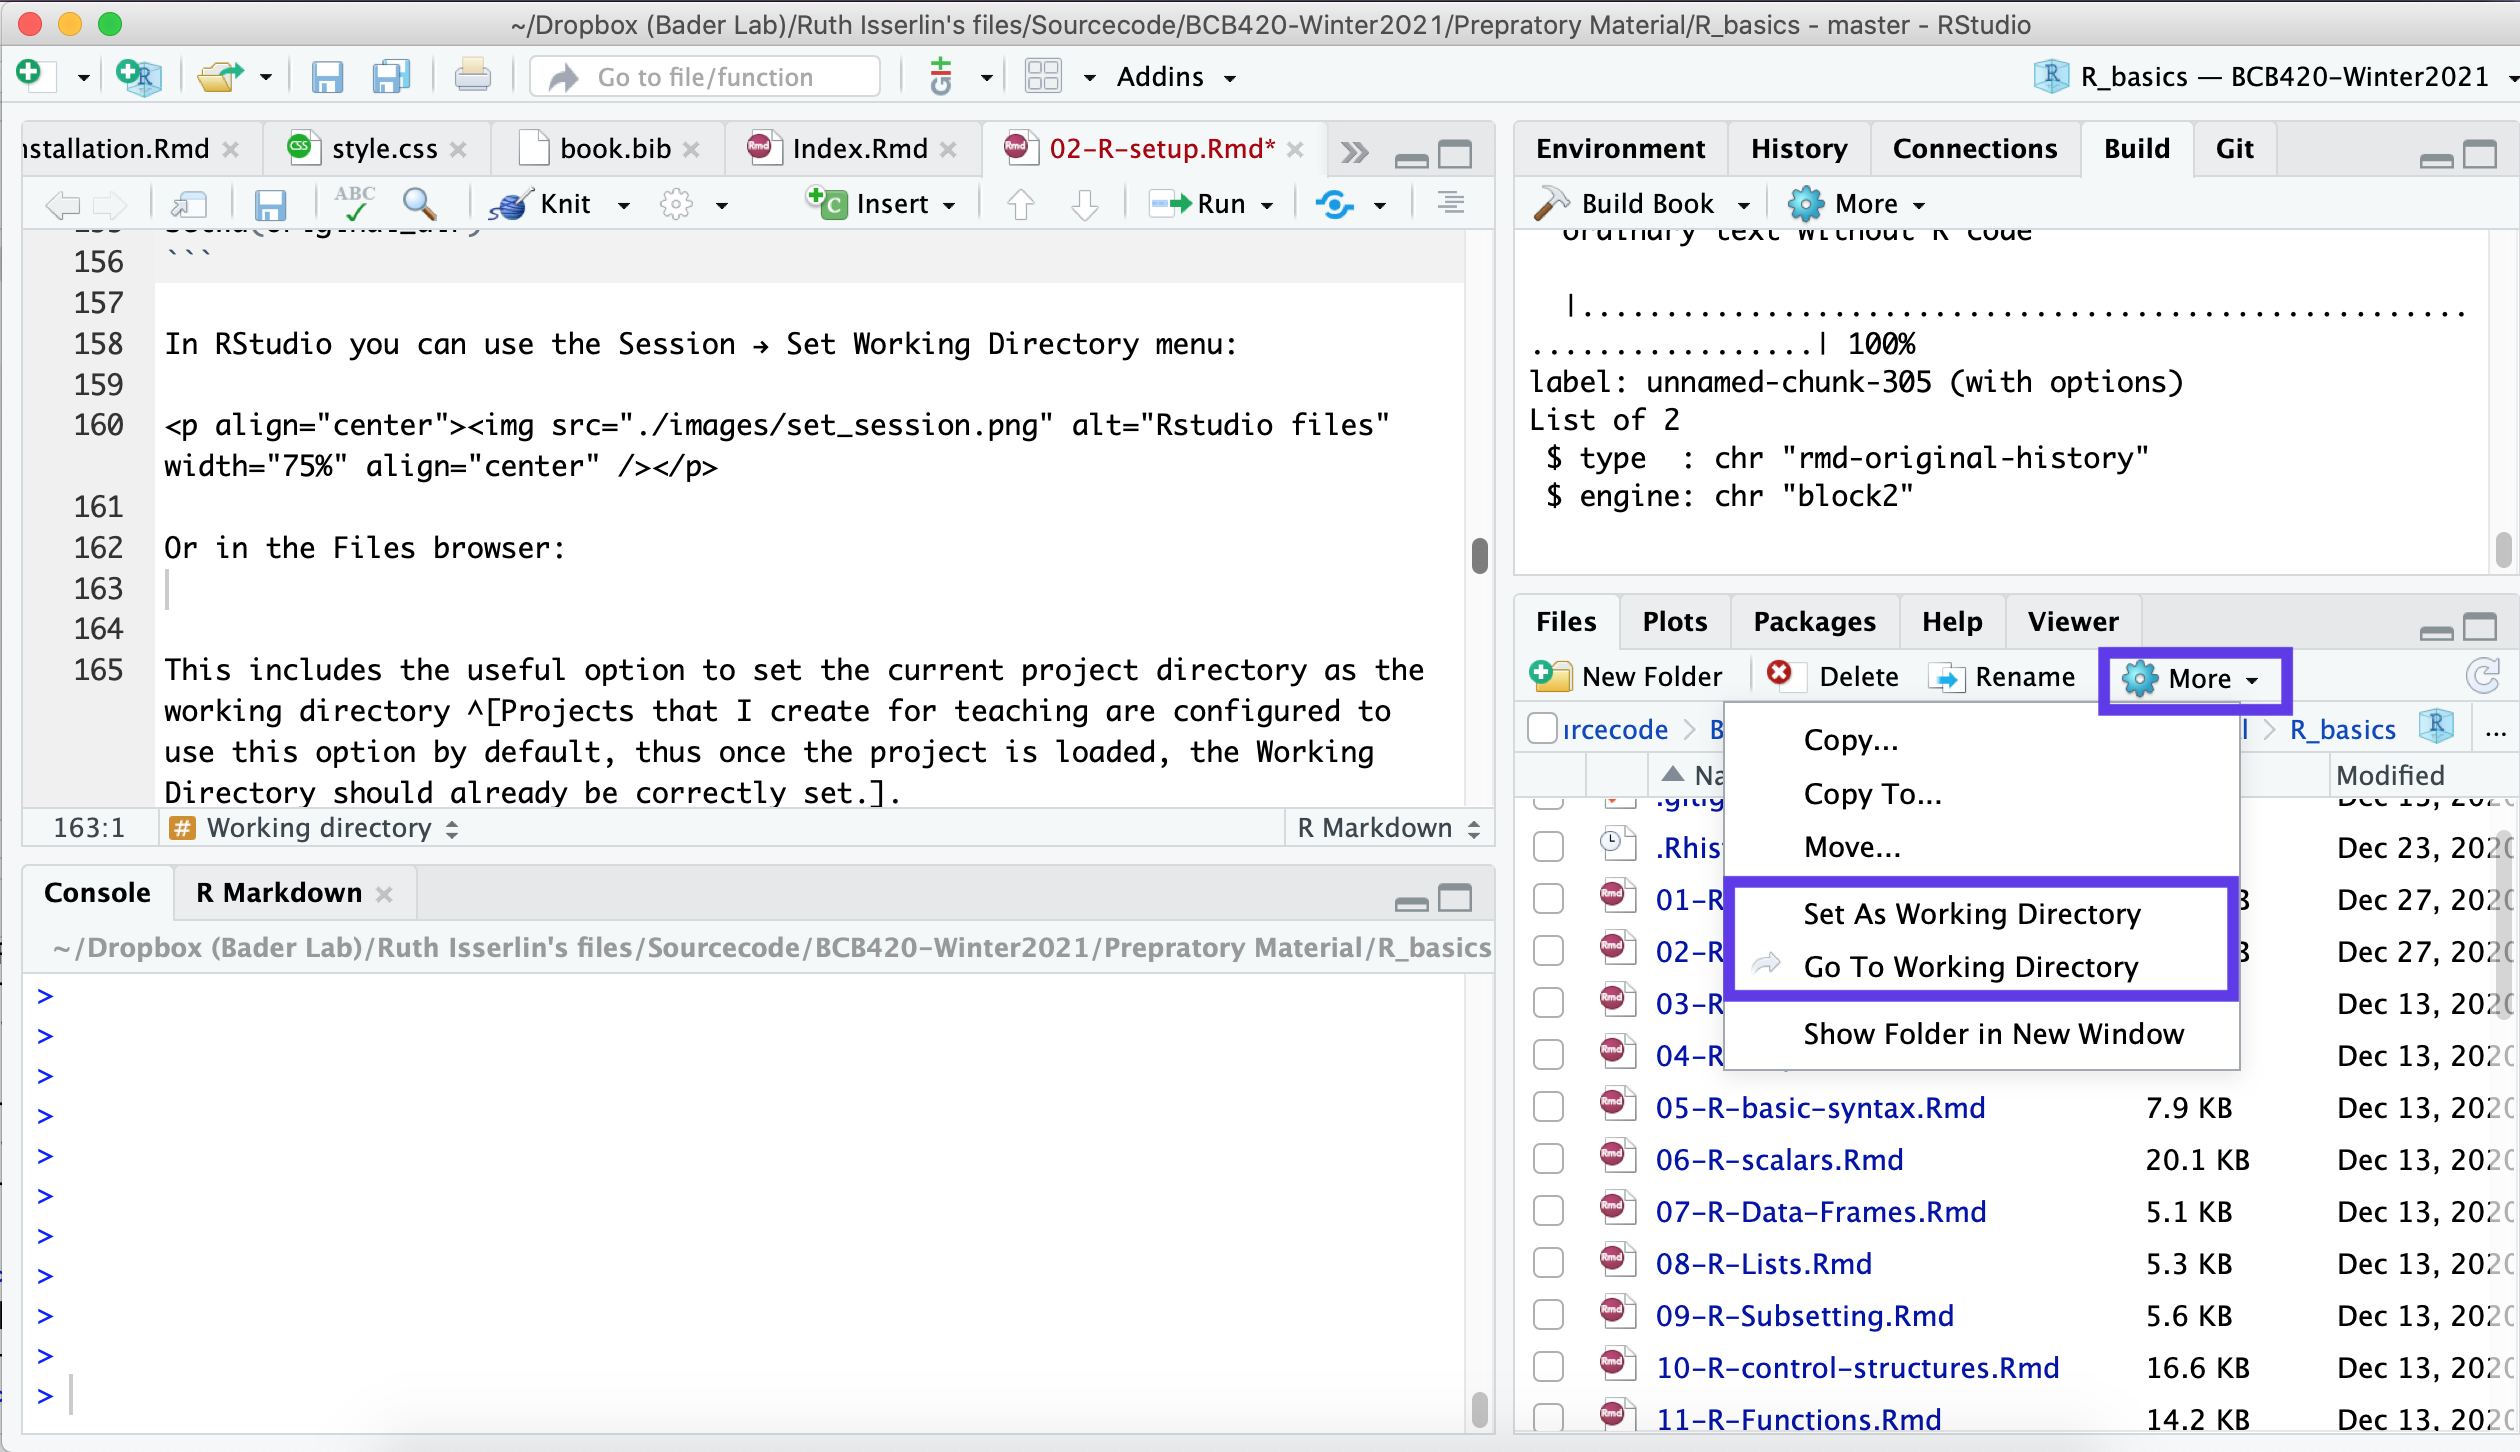Image resolution: width=2520 pixels, height=1452 pixels.
Task: Click the publish document icon
Action: pos(1335,205)
